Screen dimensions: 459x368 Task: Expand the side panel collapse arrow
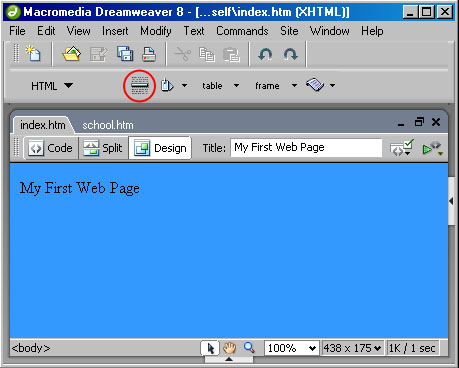pos(451,201)
